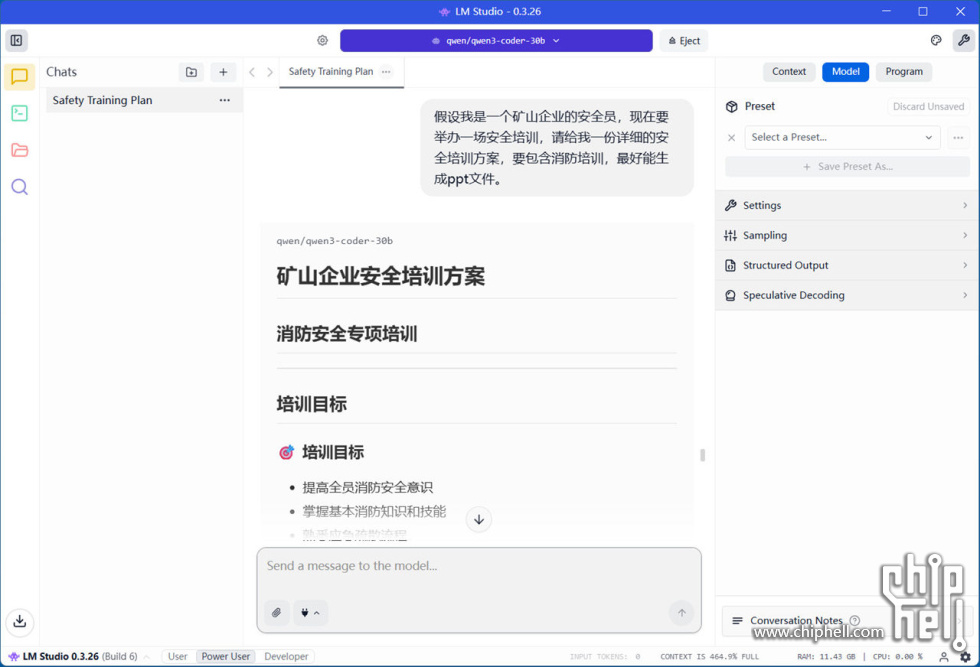Click the CPU 0.00 % readout
This screenshot has height=667, width=980.
[x=898, y=656]
